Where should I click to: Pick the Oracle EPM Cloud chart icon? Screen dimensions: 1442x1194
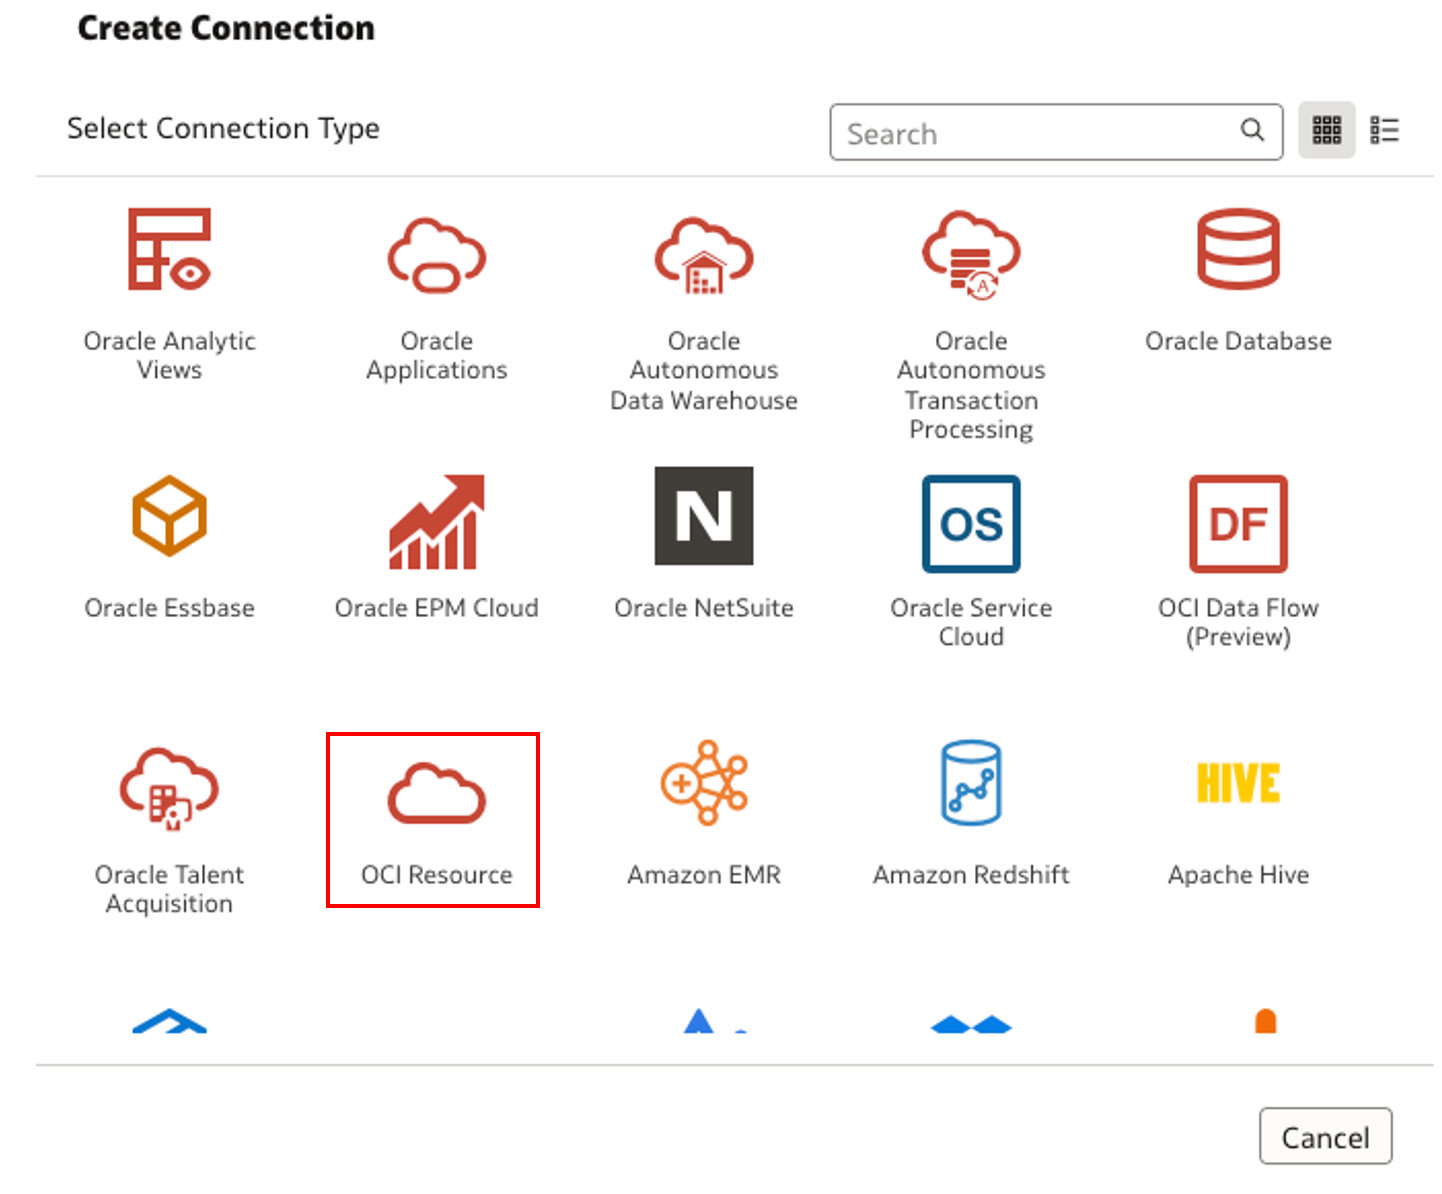point(437,521)
